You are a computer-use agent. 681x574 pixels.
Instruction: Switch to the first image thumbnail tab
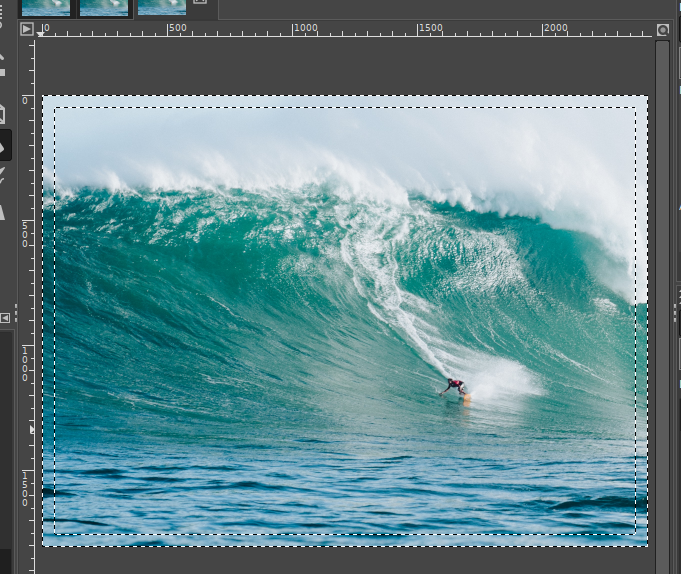(46, 7)
